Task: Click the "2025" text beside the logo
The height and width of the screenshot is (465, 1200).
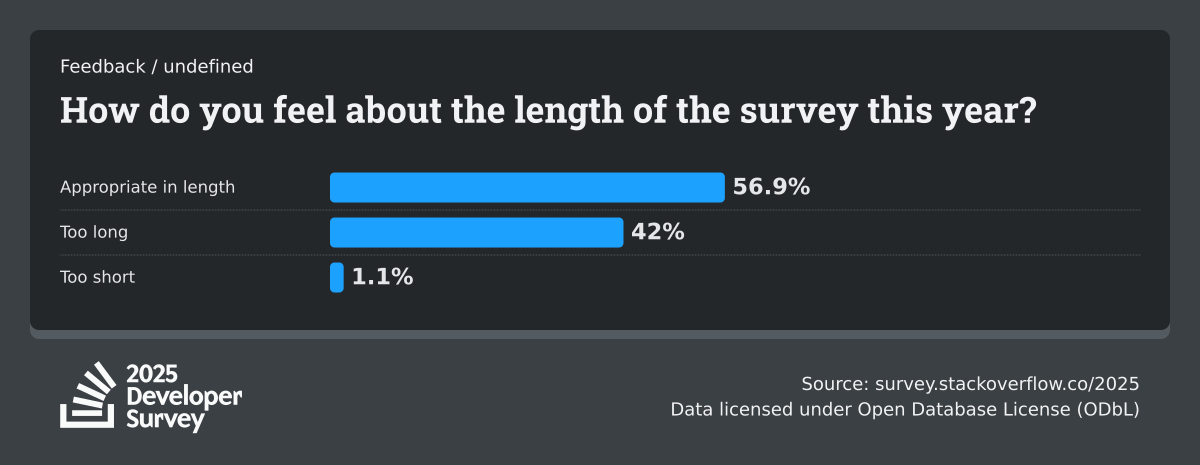Action: 152,374
